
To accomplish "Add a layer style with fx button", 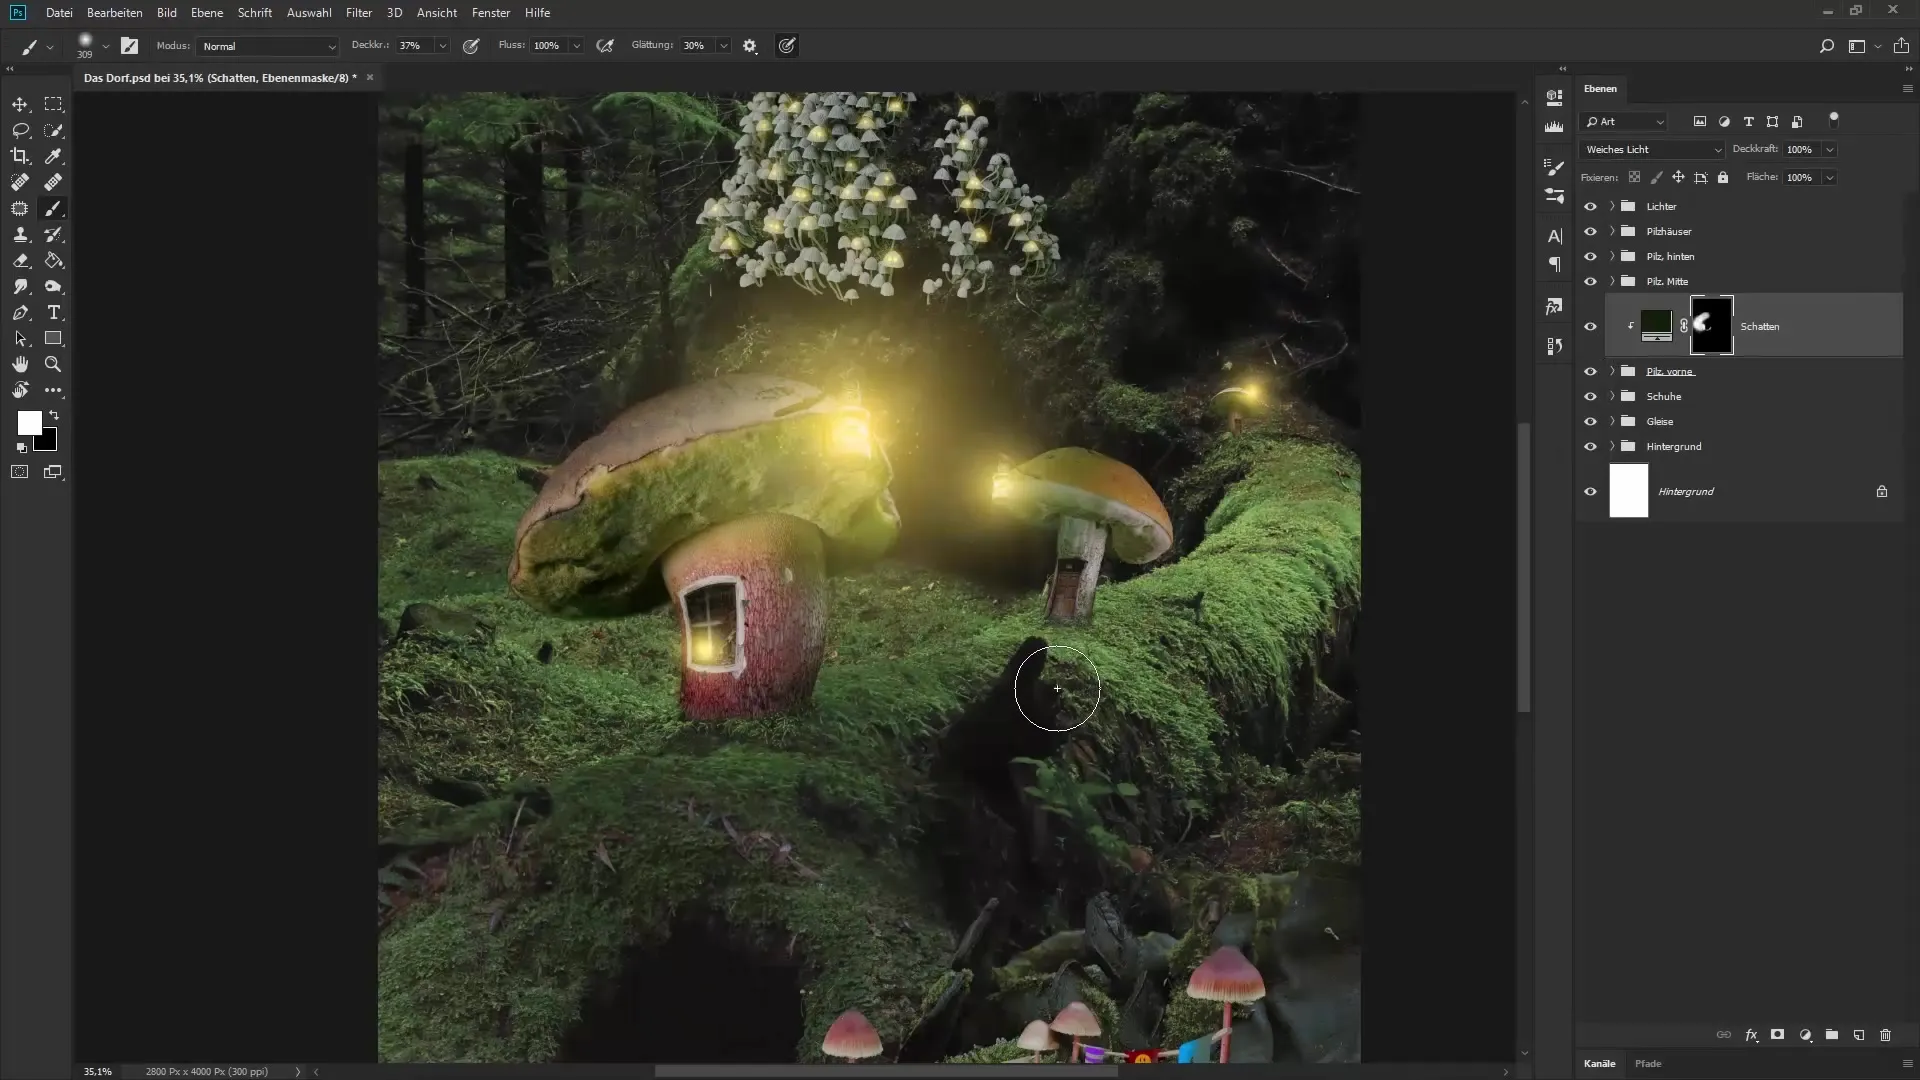I will (x=1751, y=1035).
